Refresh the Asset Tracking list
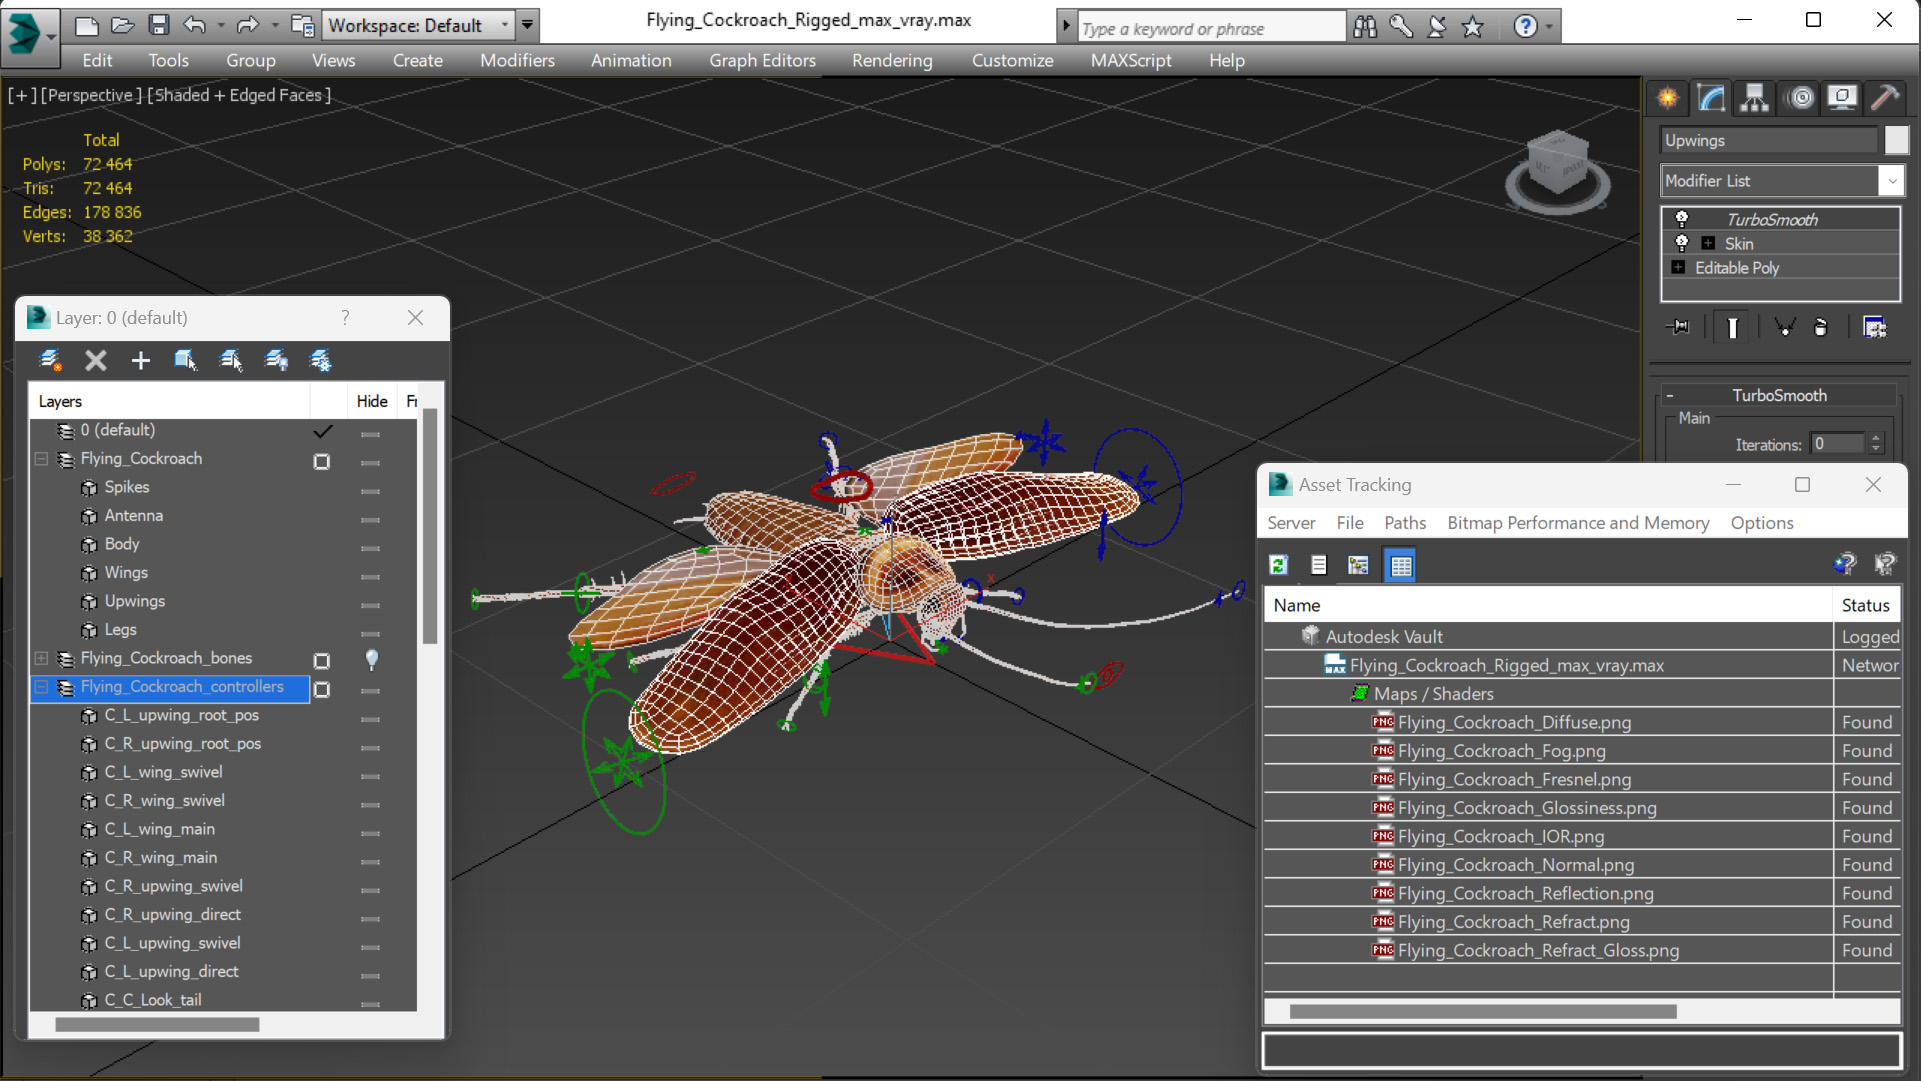The image size is (1921, 1081). (x=1278, y=565)
